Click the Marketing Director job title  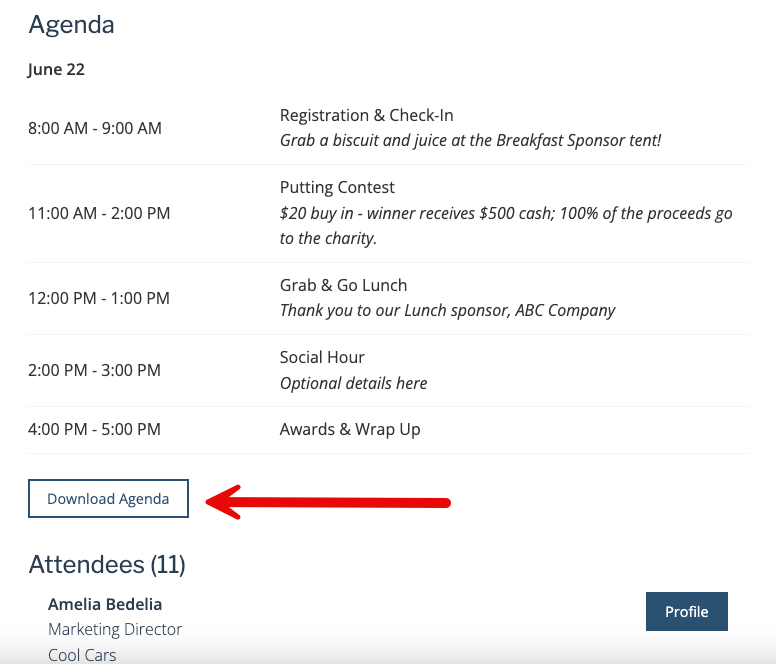click(x=115, y=629)
